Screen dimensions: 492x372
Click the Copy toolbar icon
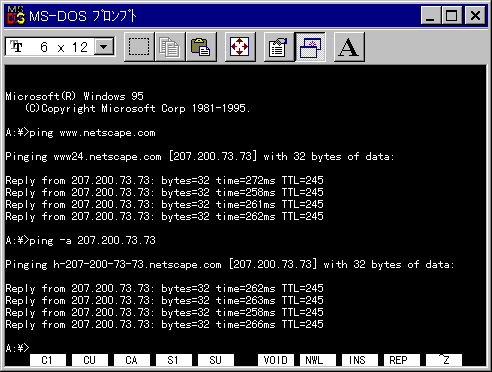click(170, 47)
